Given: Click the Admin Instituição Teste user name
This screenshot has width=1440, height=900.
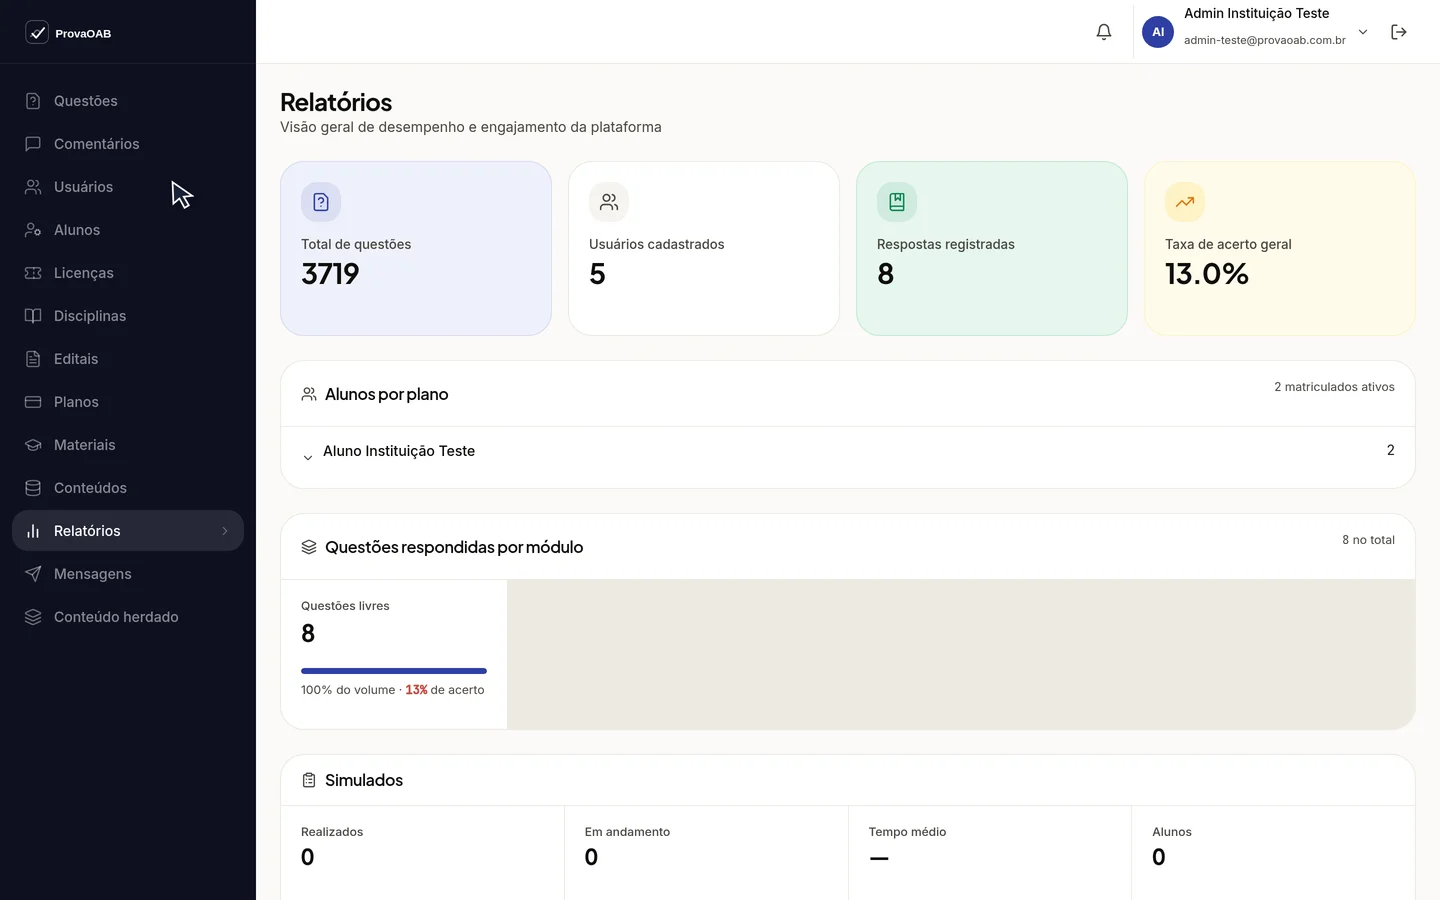Looking at the screenshot, I should (1256, 14).
